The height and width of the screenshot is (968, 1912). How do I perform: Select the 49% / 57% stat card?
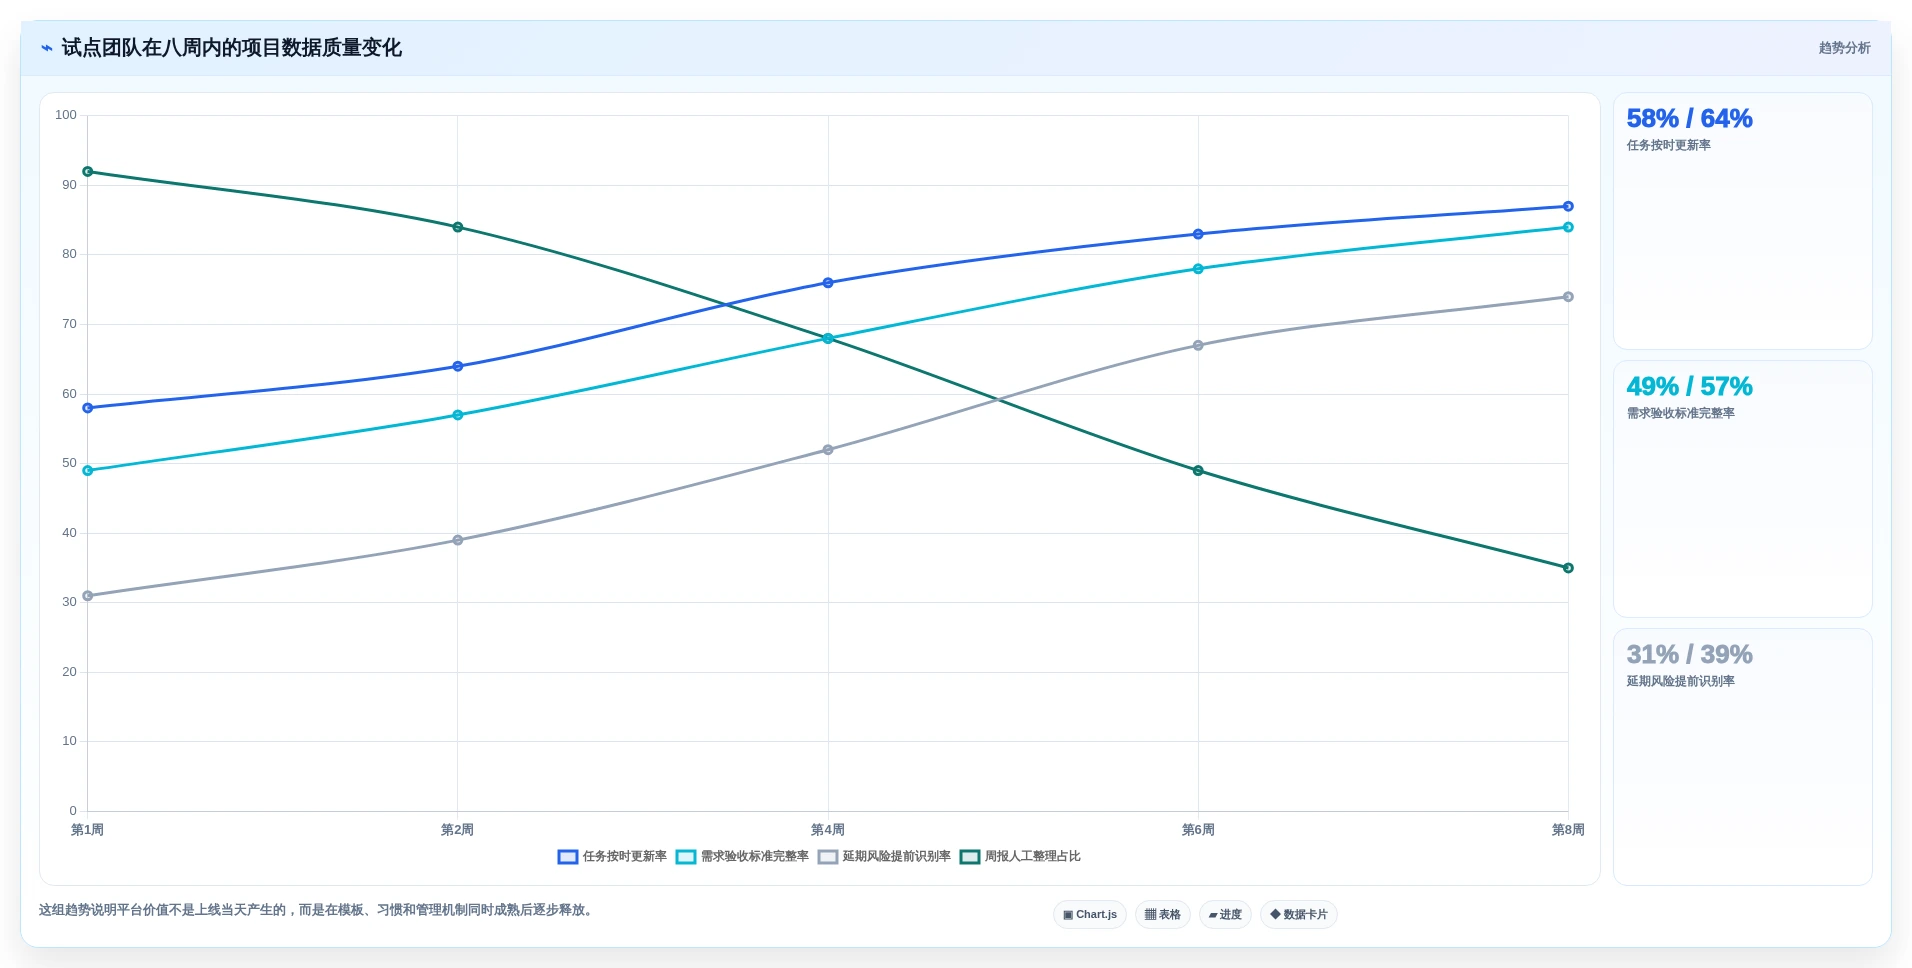click(1743, 489)
